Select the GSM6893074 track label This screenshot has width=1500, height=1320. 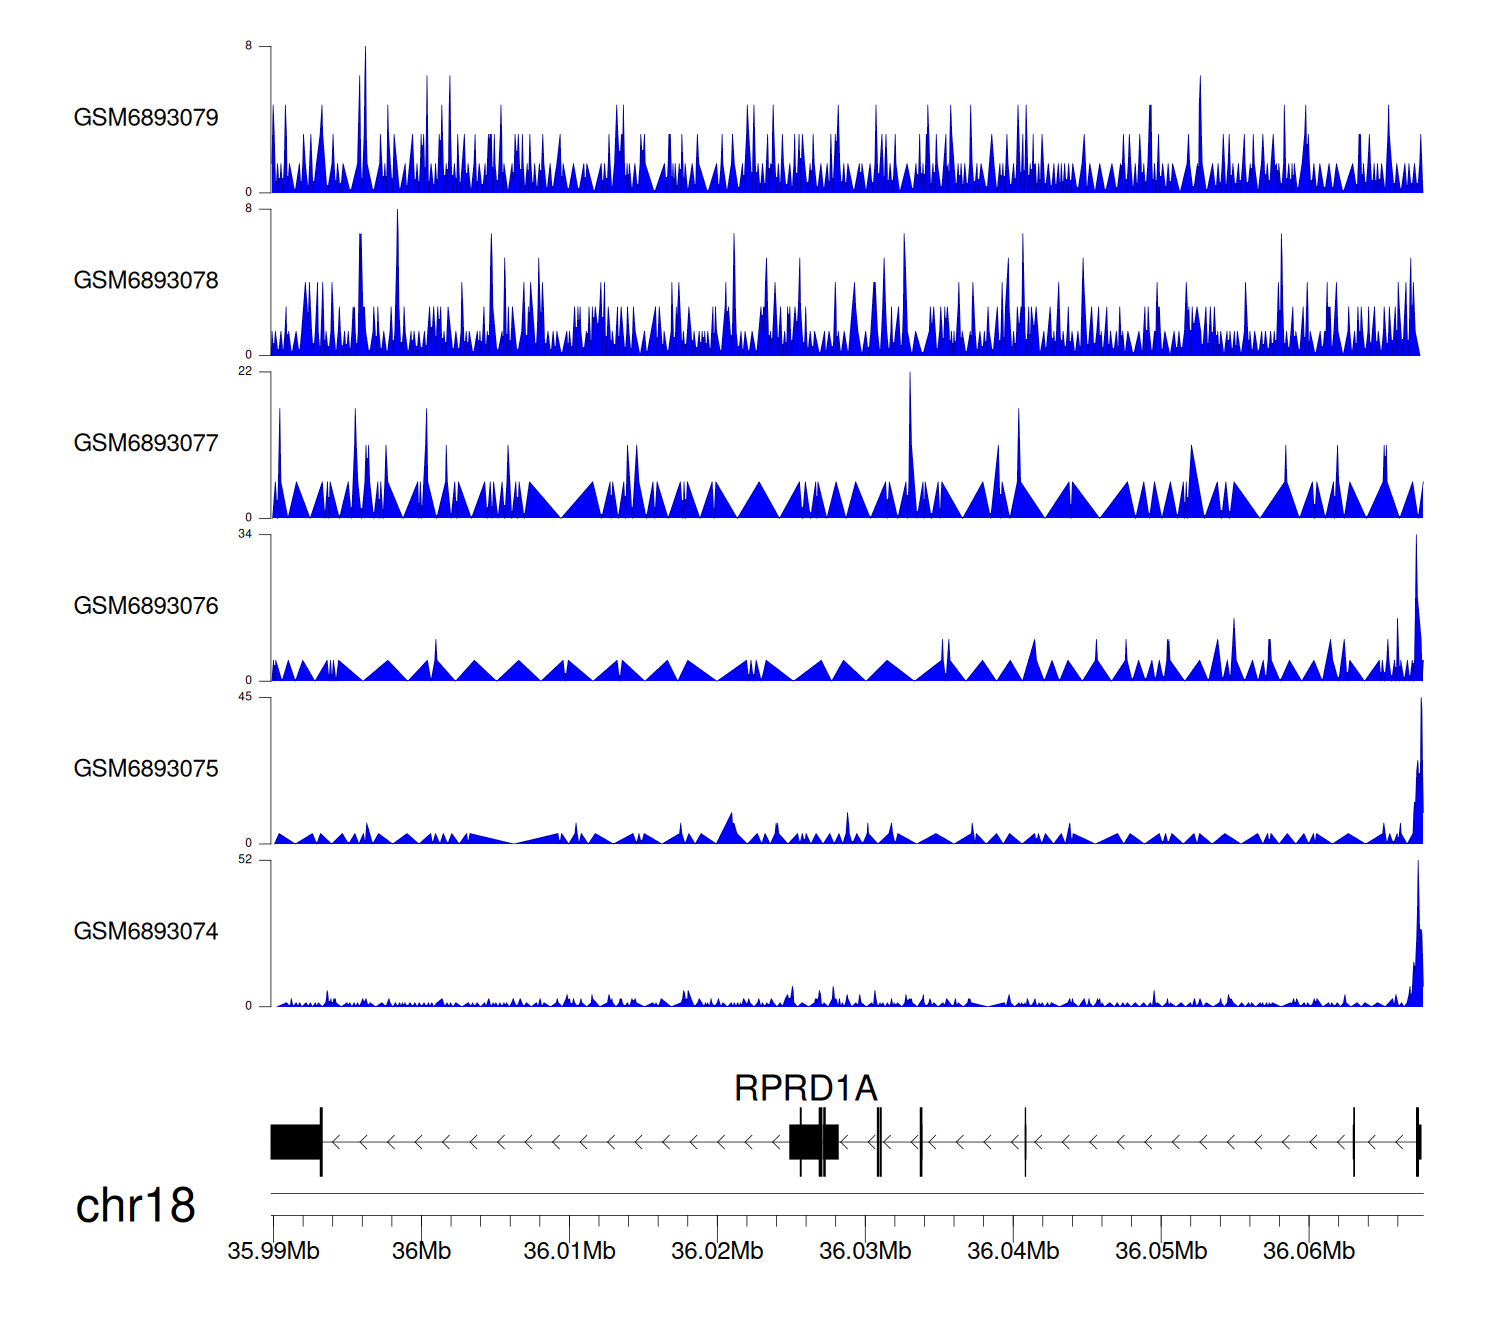coord(146,932)
